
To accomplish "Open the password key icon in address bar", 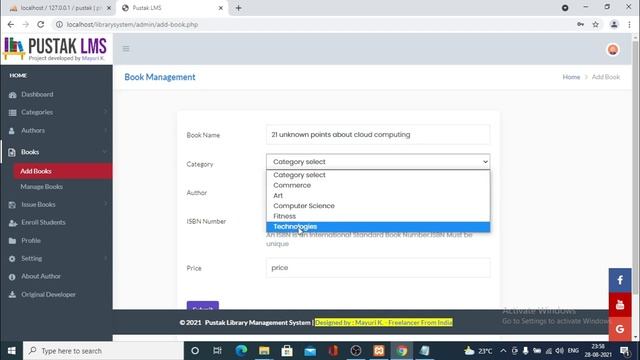I will pyautogui.click(x=580, y=24).
